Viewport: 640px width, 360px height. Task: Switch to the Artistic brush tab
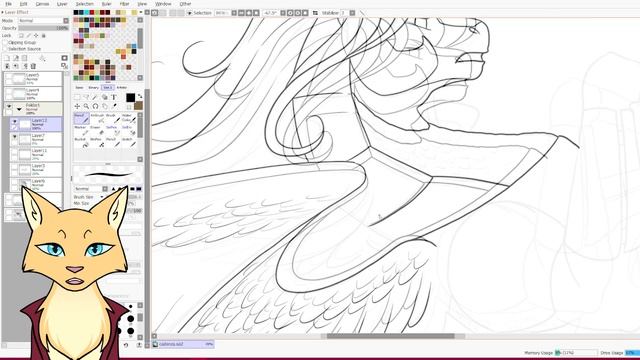pos(122,88)
